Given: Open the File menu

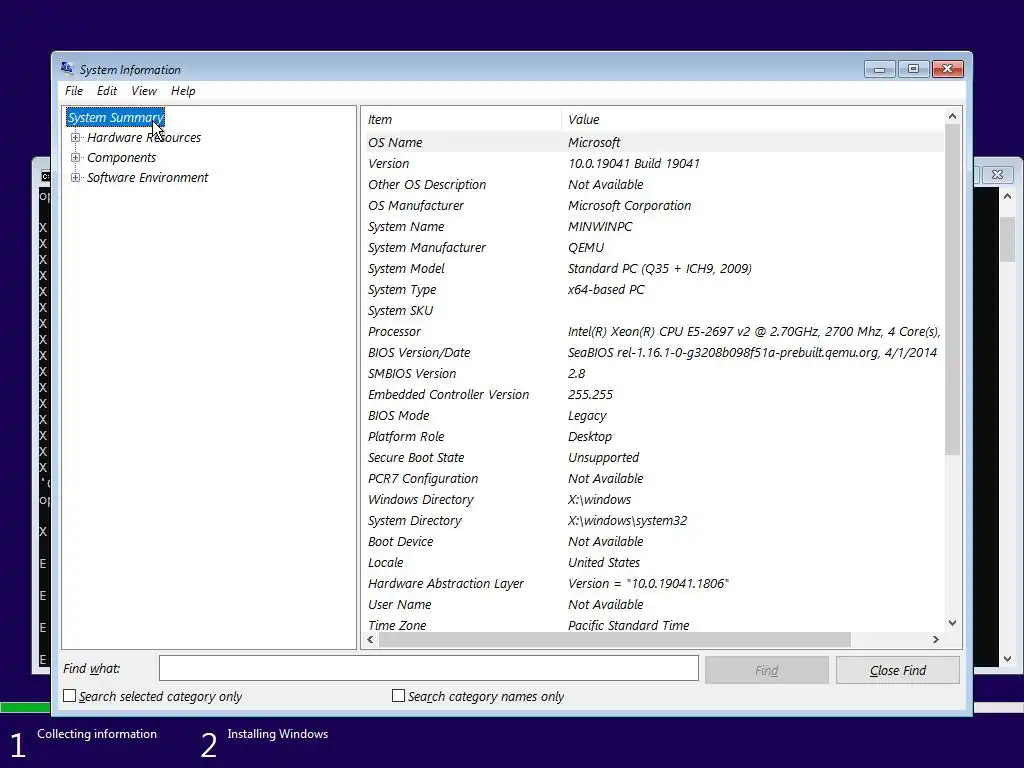Looking at the screenshot, I should pos(74,91).
